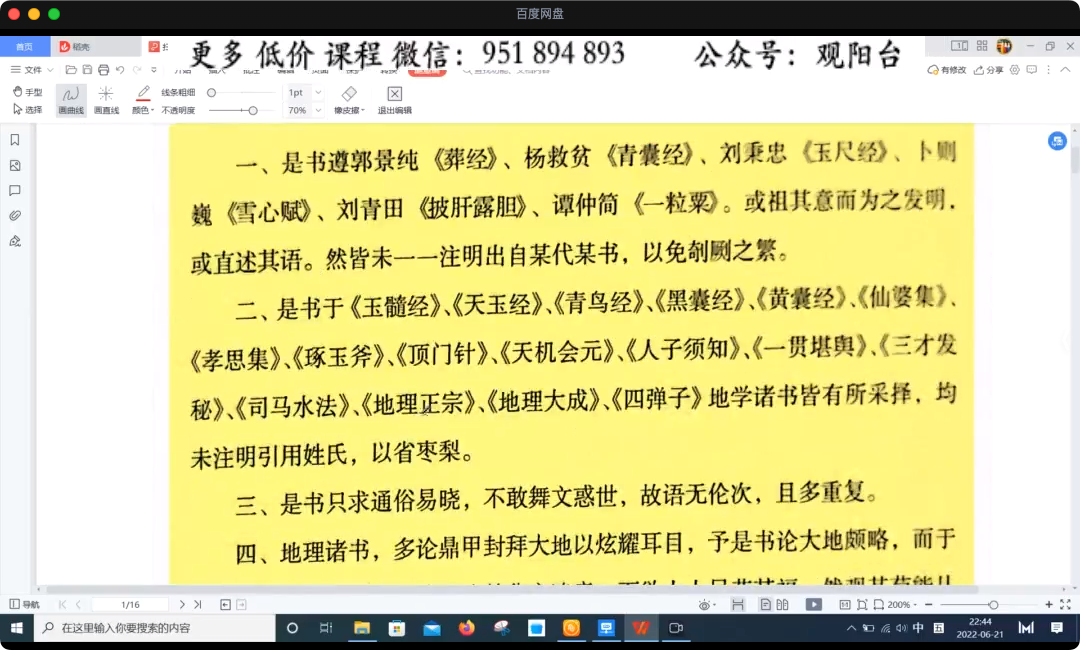
Task: Toggle the 导航 navigation pane
Action: [24, 604]
